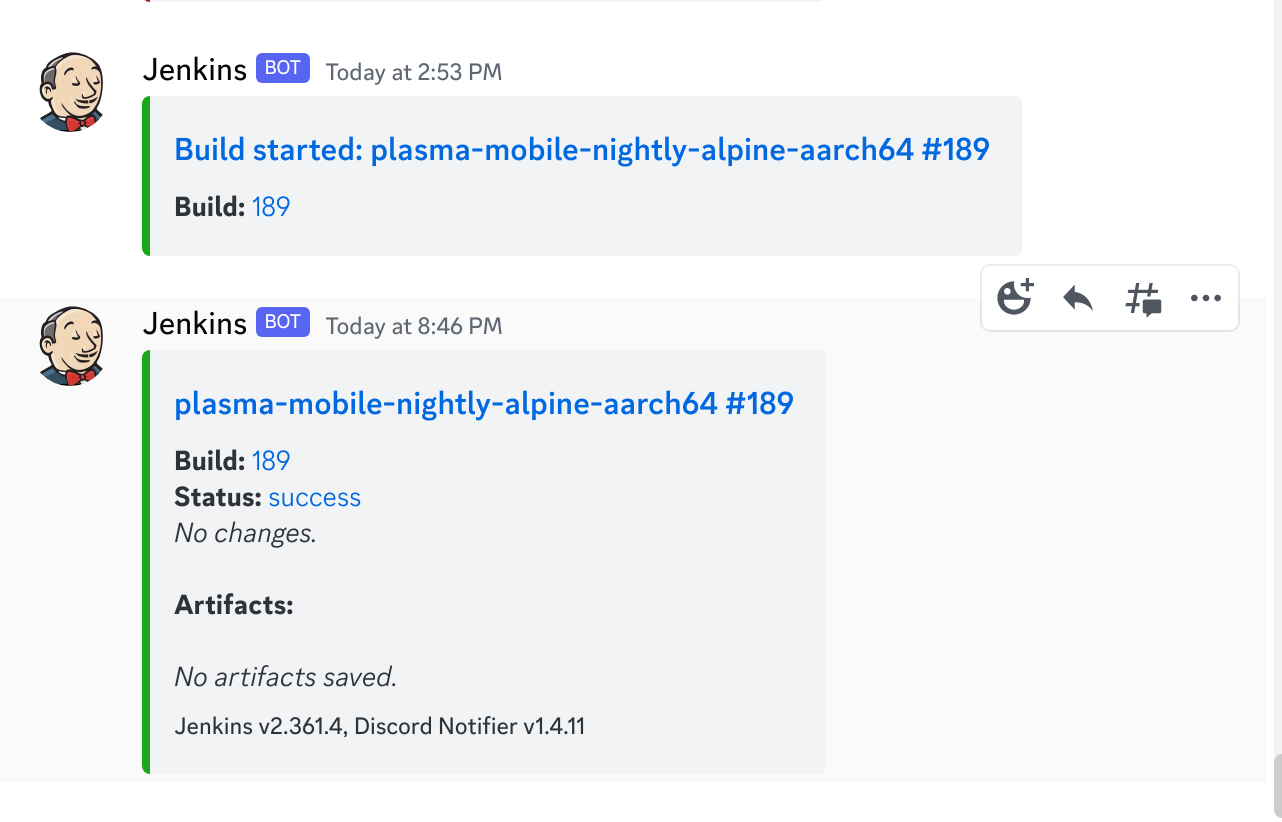The height and width of the screenshot is (822, 1282).
Task: Create a thread from this message
Action: (1143, 298)
